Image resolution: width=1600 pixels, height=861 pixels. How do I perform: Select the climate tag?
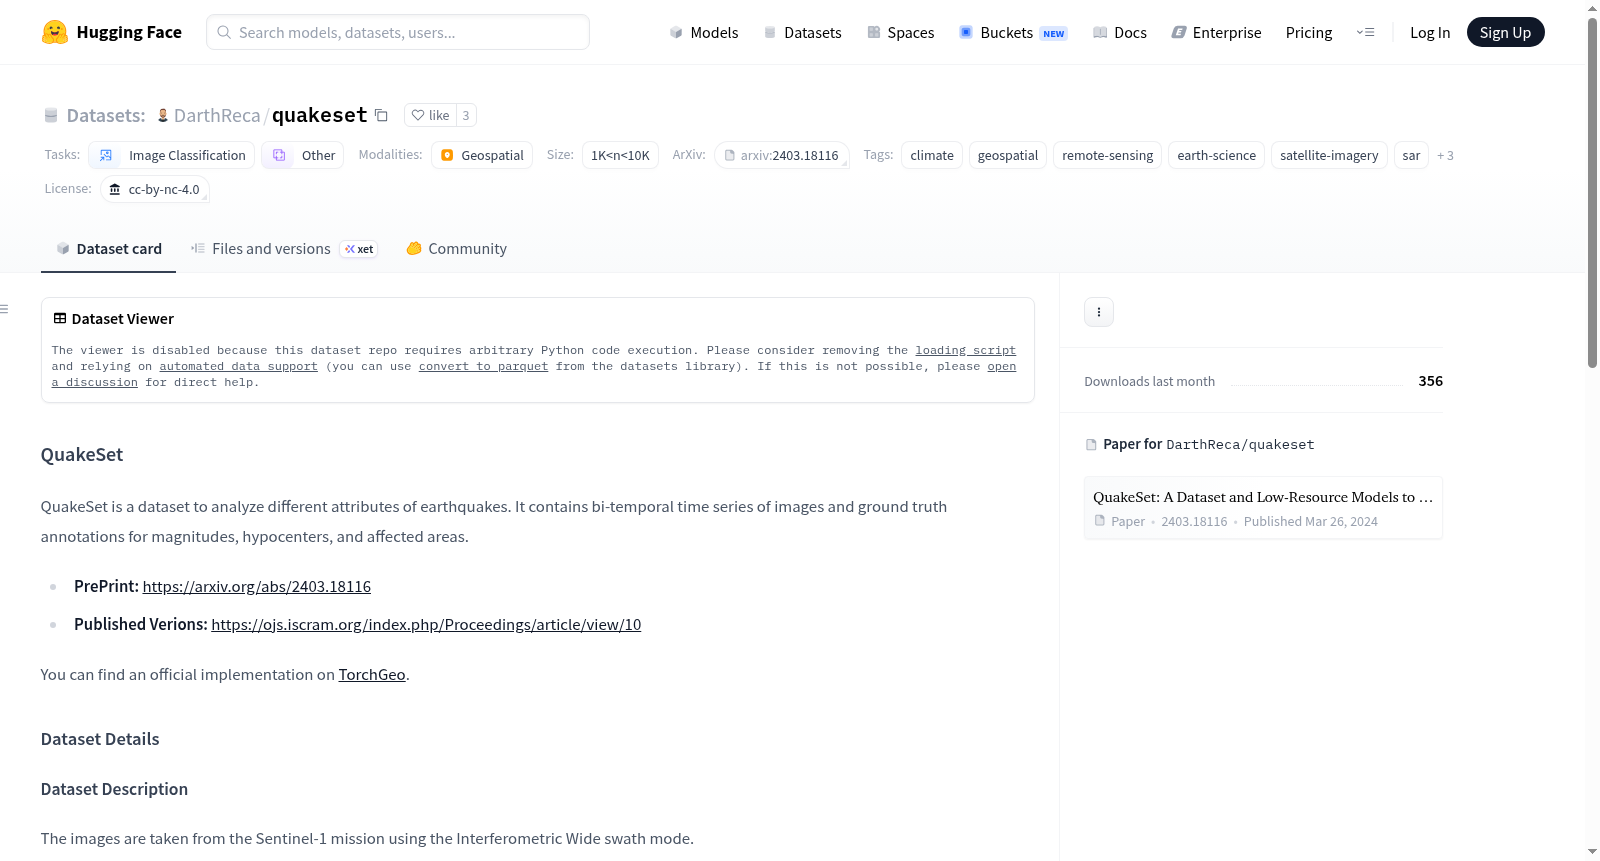[932, 155]
